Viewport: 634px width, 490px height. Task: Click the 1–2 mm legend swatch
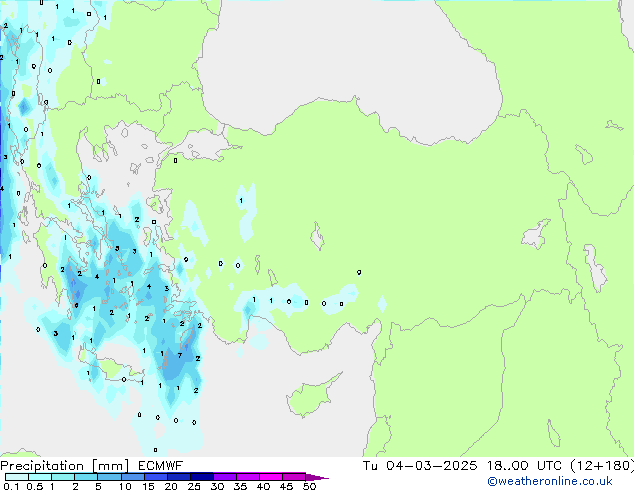[63, 477]
